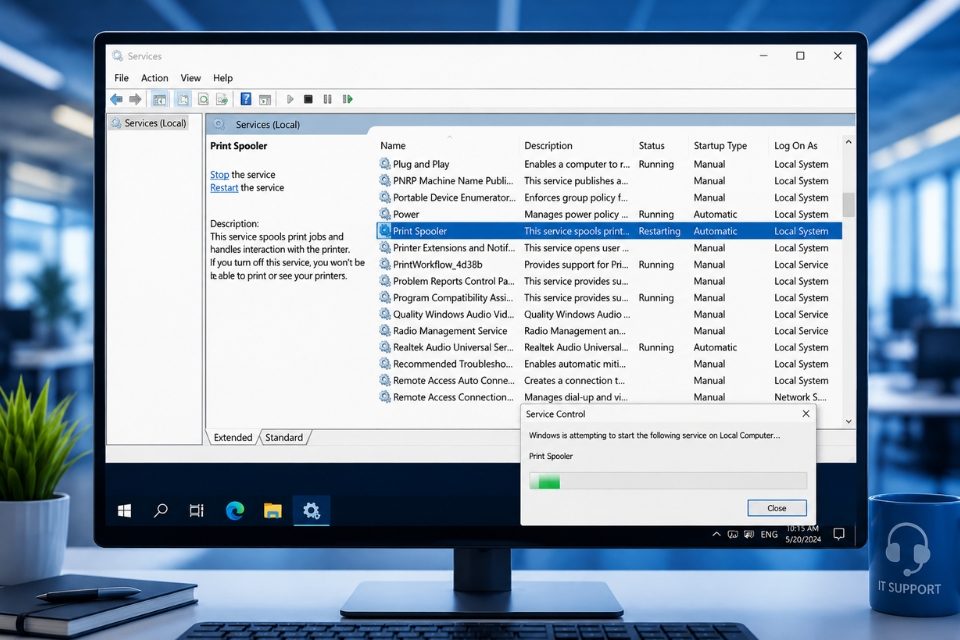960x640 pixels.
Task: Select the Portable Device Enumerator row icon
Action: pos(384,197)
